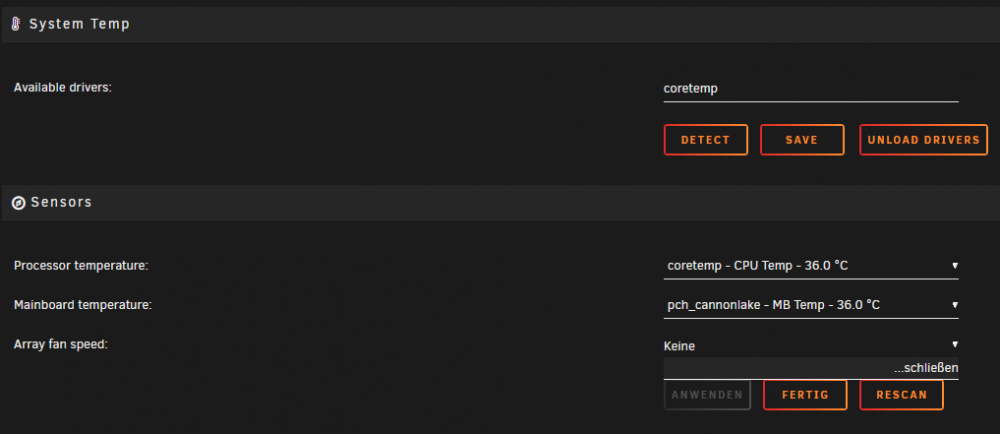Click the greyed-out ANWENDEN button
This screenshot has width=1000, height=434.
(x=707, y=395)
